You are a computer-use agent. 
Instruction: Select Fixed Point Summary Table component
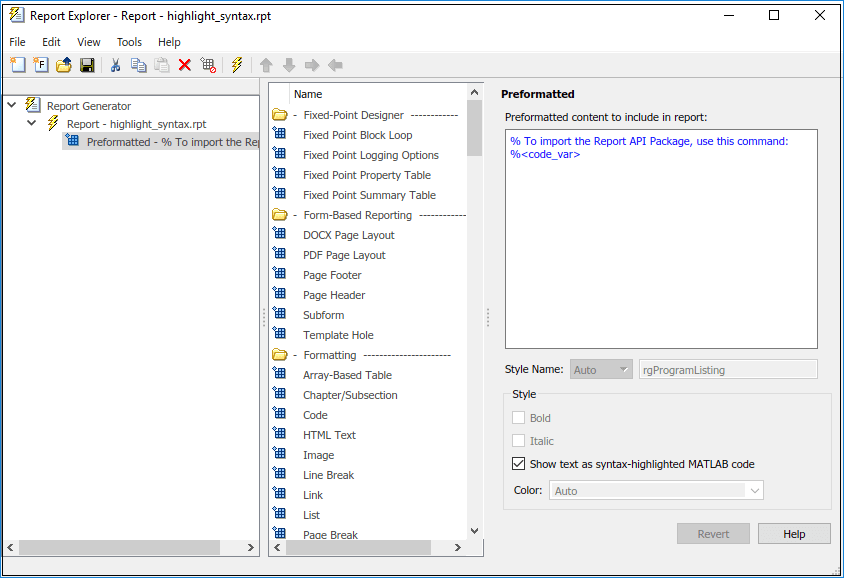point(369,195)
